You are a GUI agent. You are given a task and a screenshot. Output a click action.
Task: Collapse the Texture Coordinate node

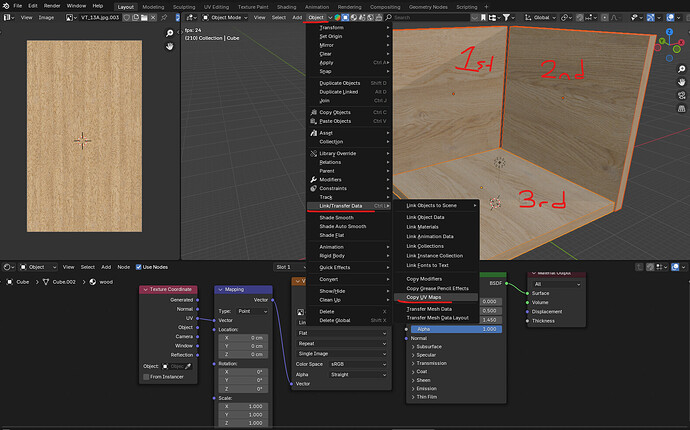(x=145, y=289)
